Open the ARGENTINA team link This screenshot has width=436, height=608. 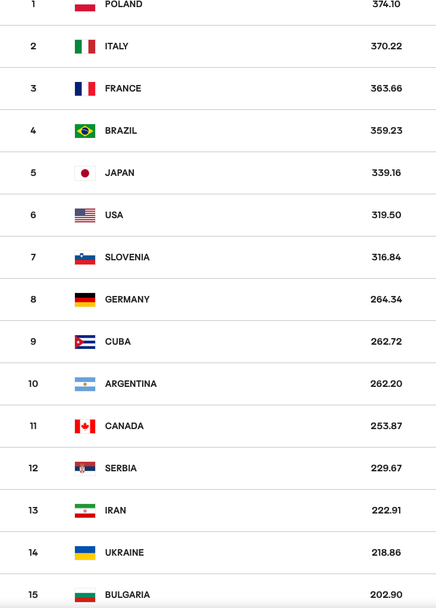pos(131,384)
